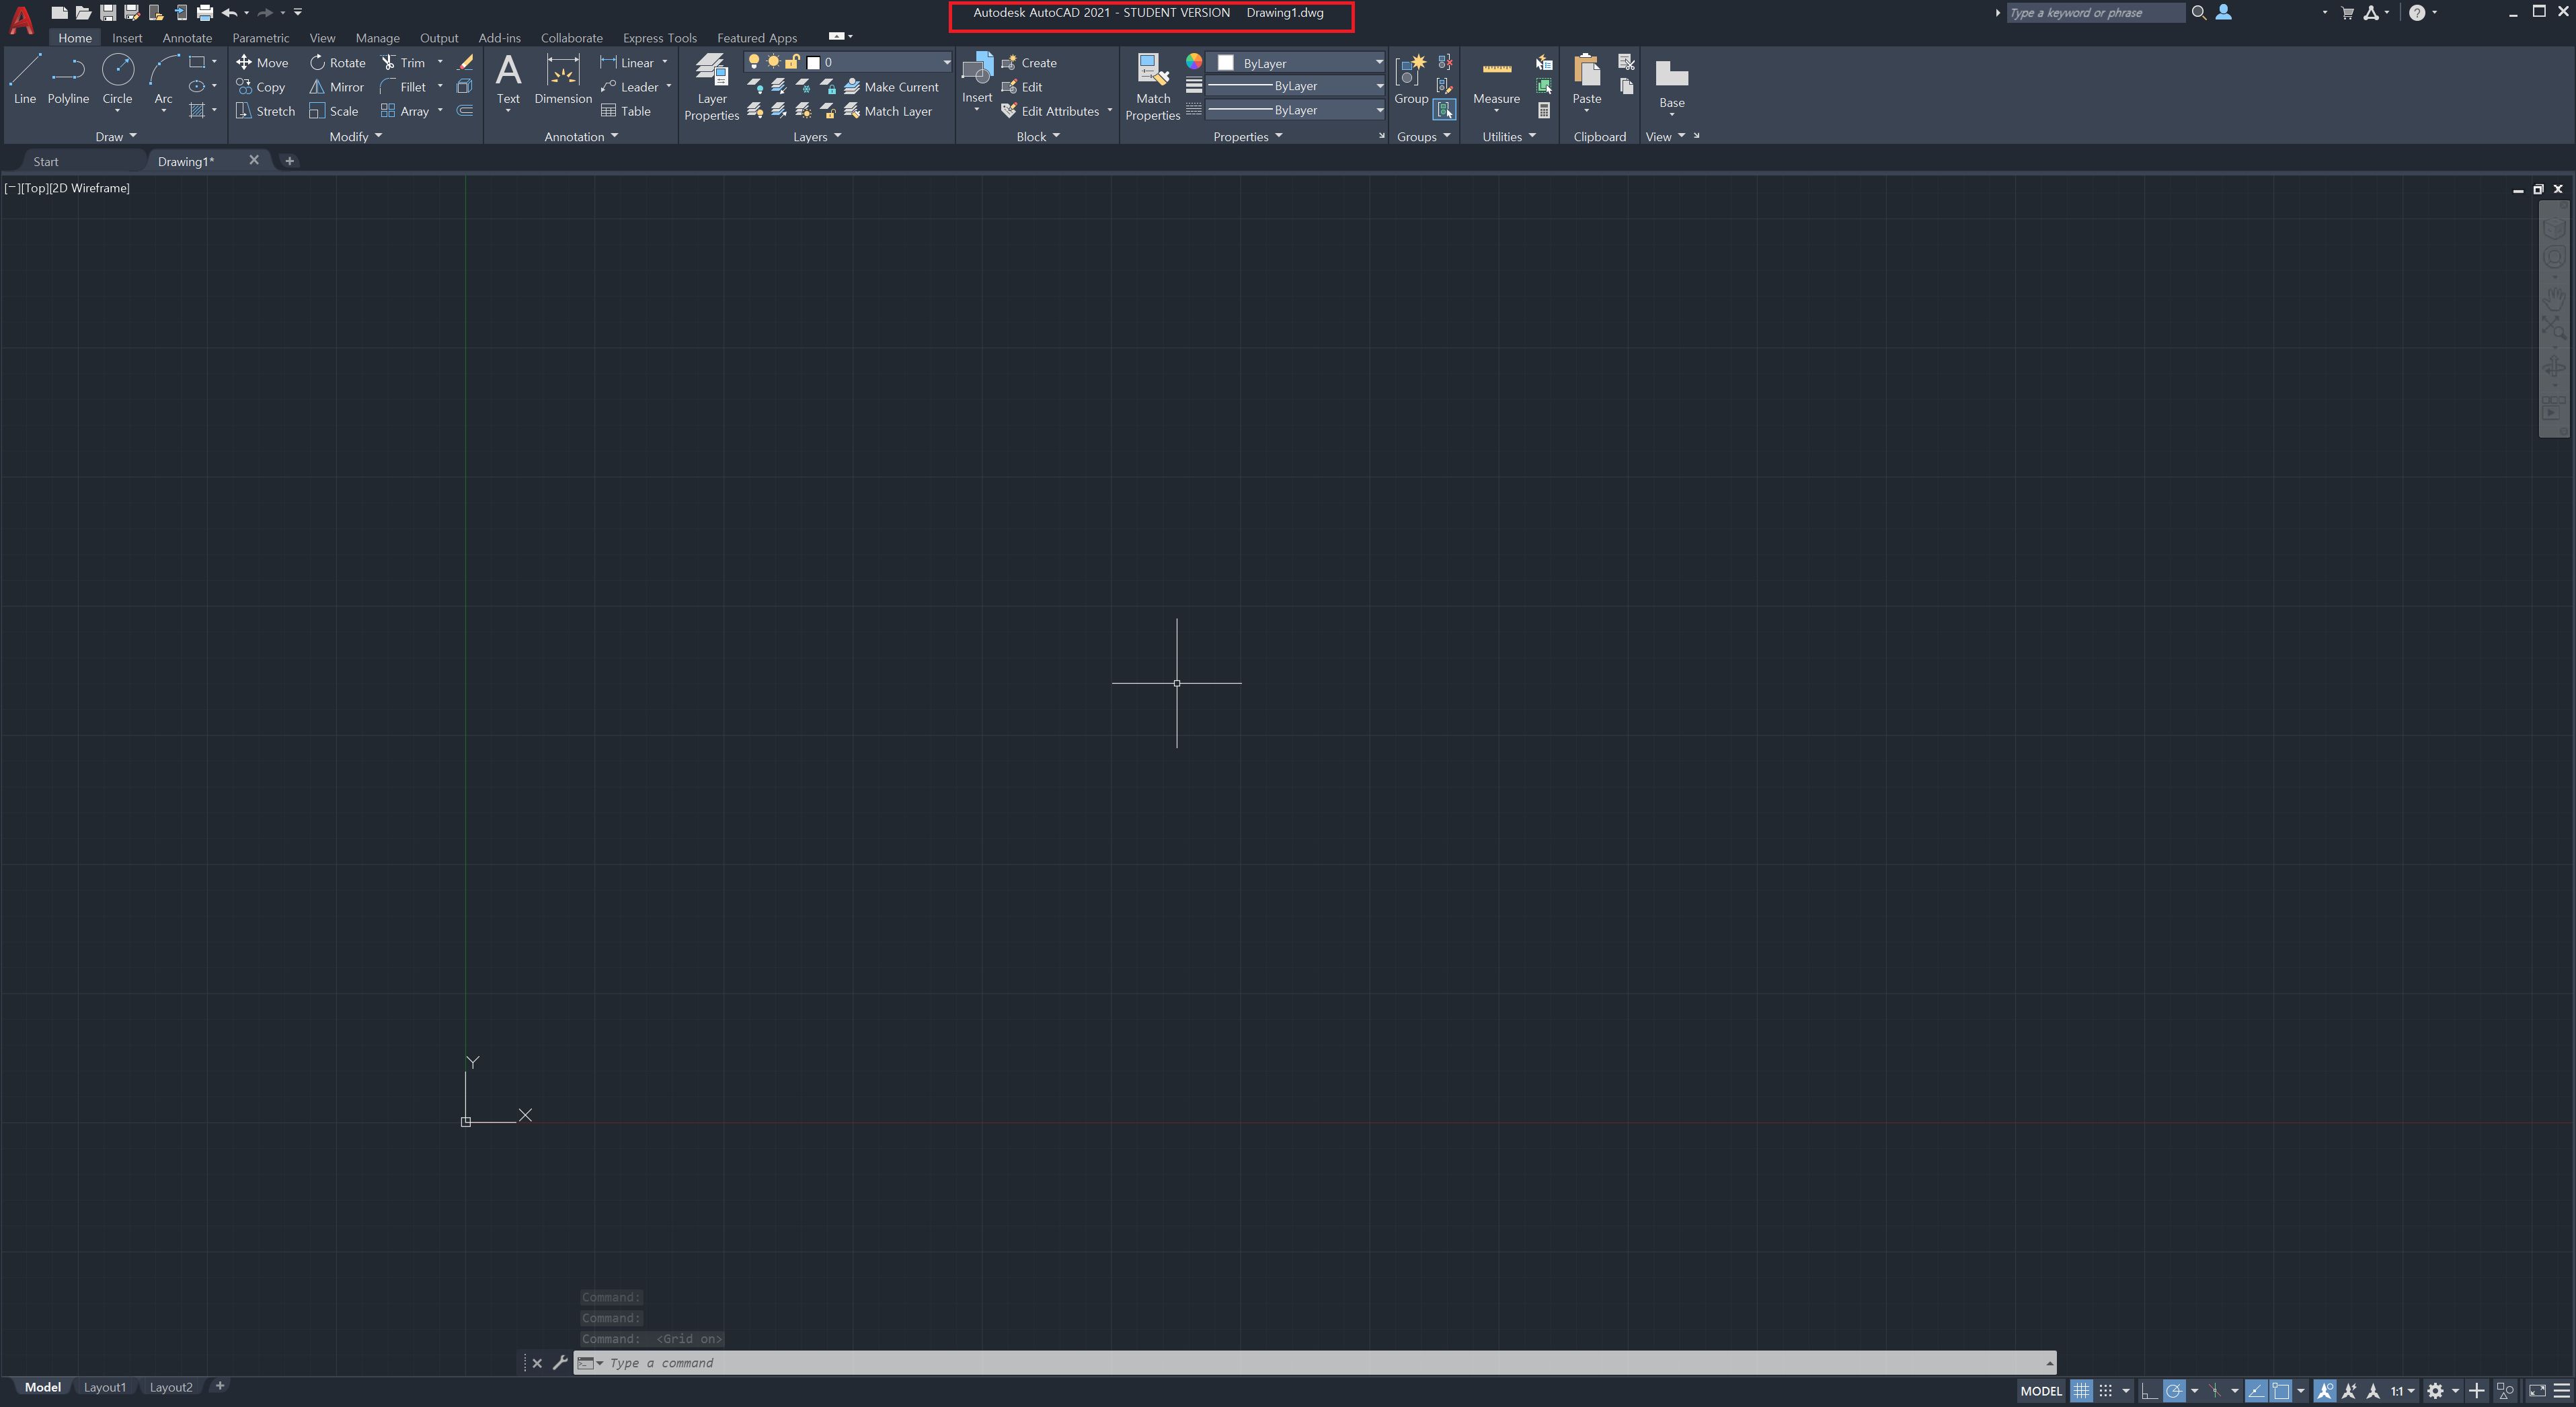This screenshot has height=1407, width=2576.
Task: Open the layer name dropdown showing 0
Action: (880, 62)
